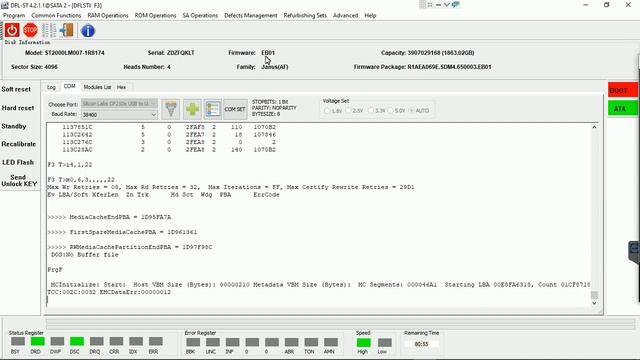Open the Baud Rate dropdown
This screenshot has width=640, height=360.
119,115
